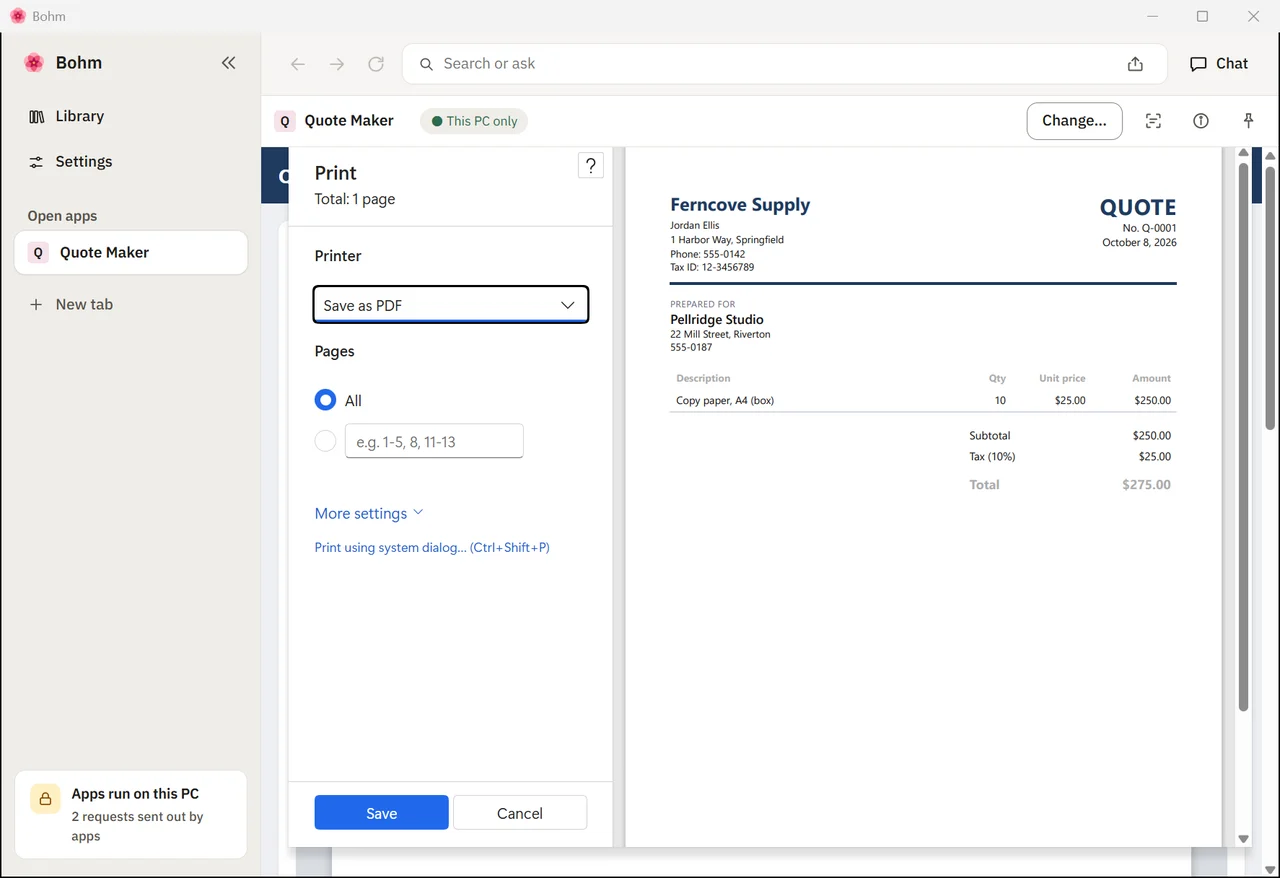Click the Quote Maker Q icon in header
The height and width of the screenshot is (878, 1280).
[x=285, y=121]
